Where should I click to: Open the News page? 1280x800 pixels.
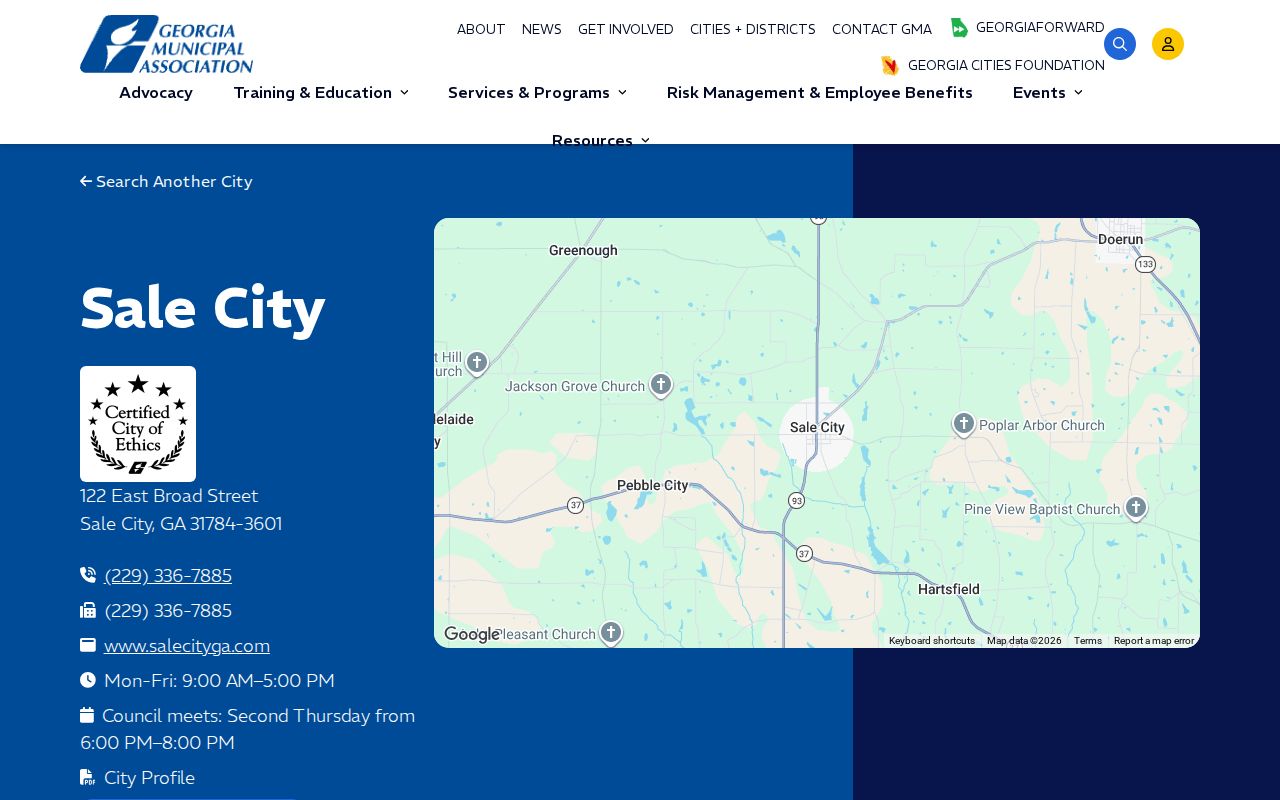click(542, 30)
